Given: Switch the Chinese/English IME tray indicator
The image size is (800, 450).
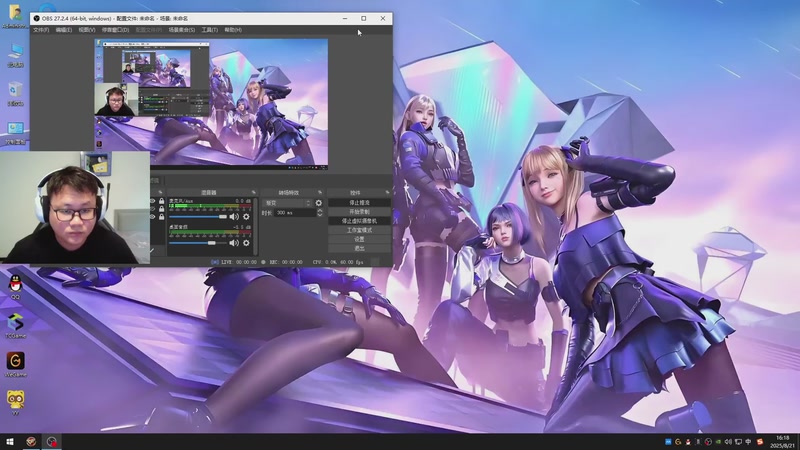Looking at the screenshot, I should coord(748,442).
